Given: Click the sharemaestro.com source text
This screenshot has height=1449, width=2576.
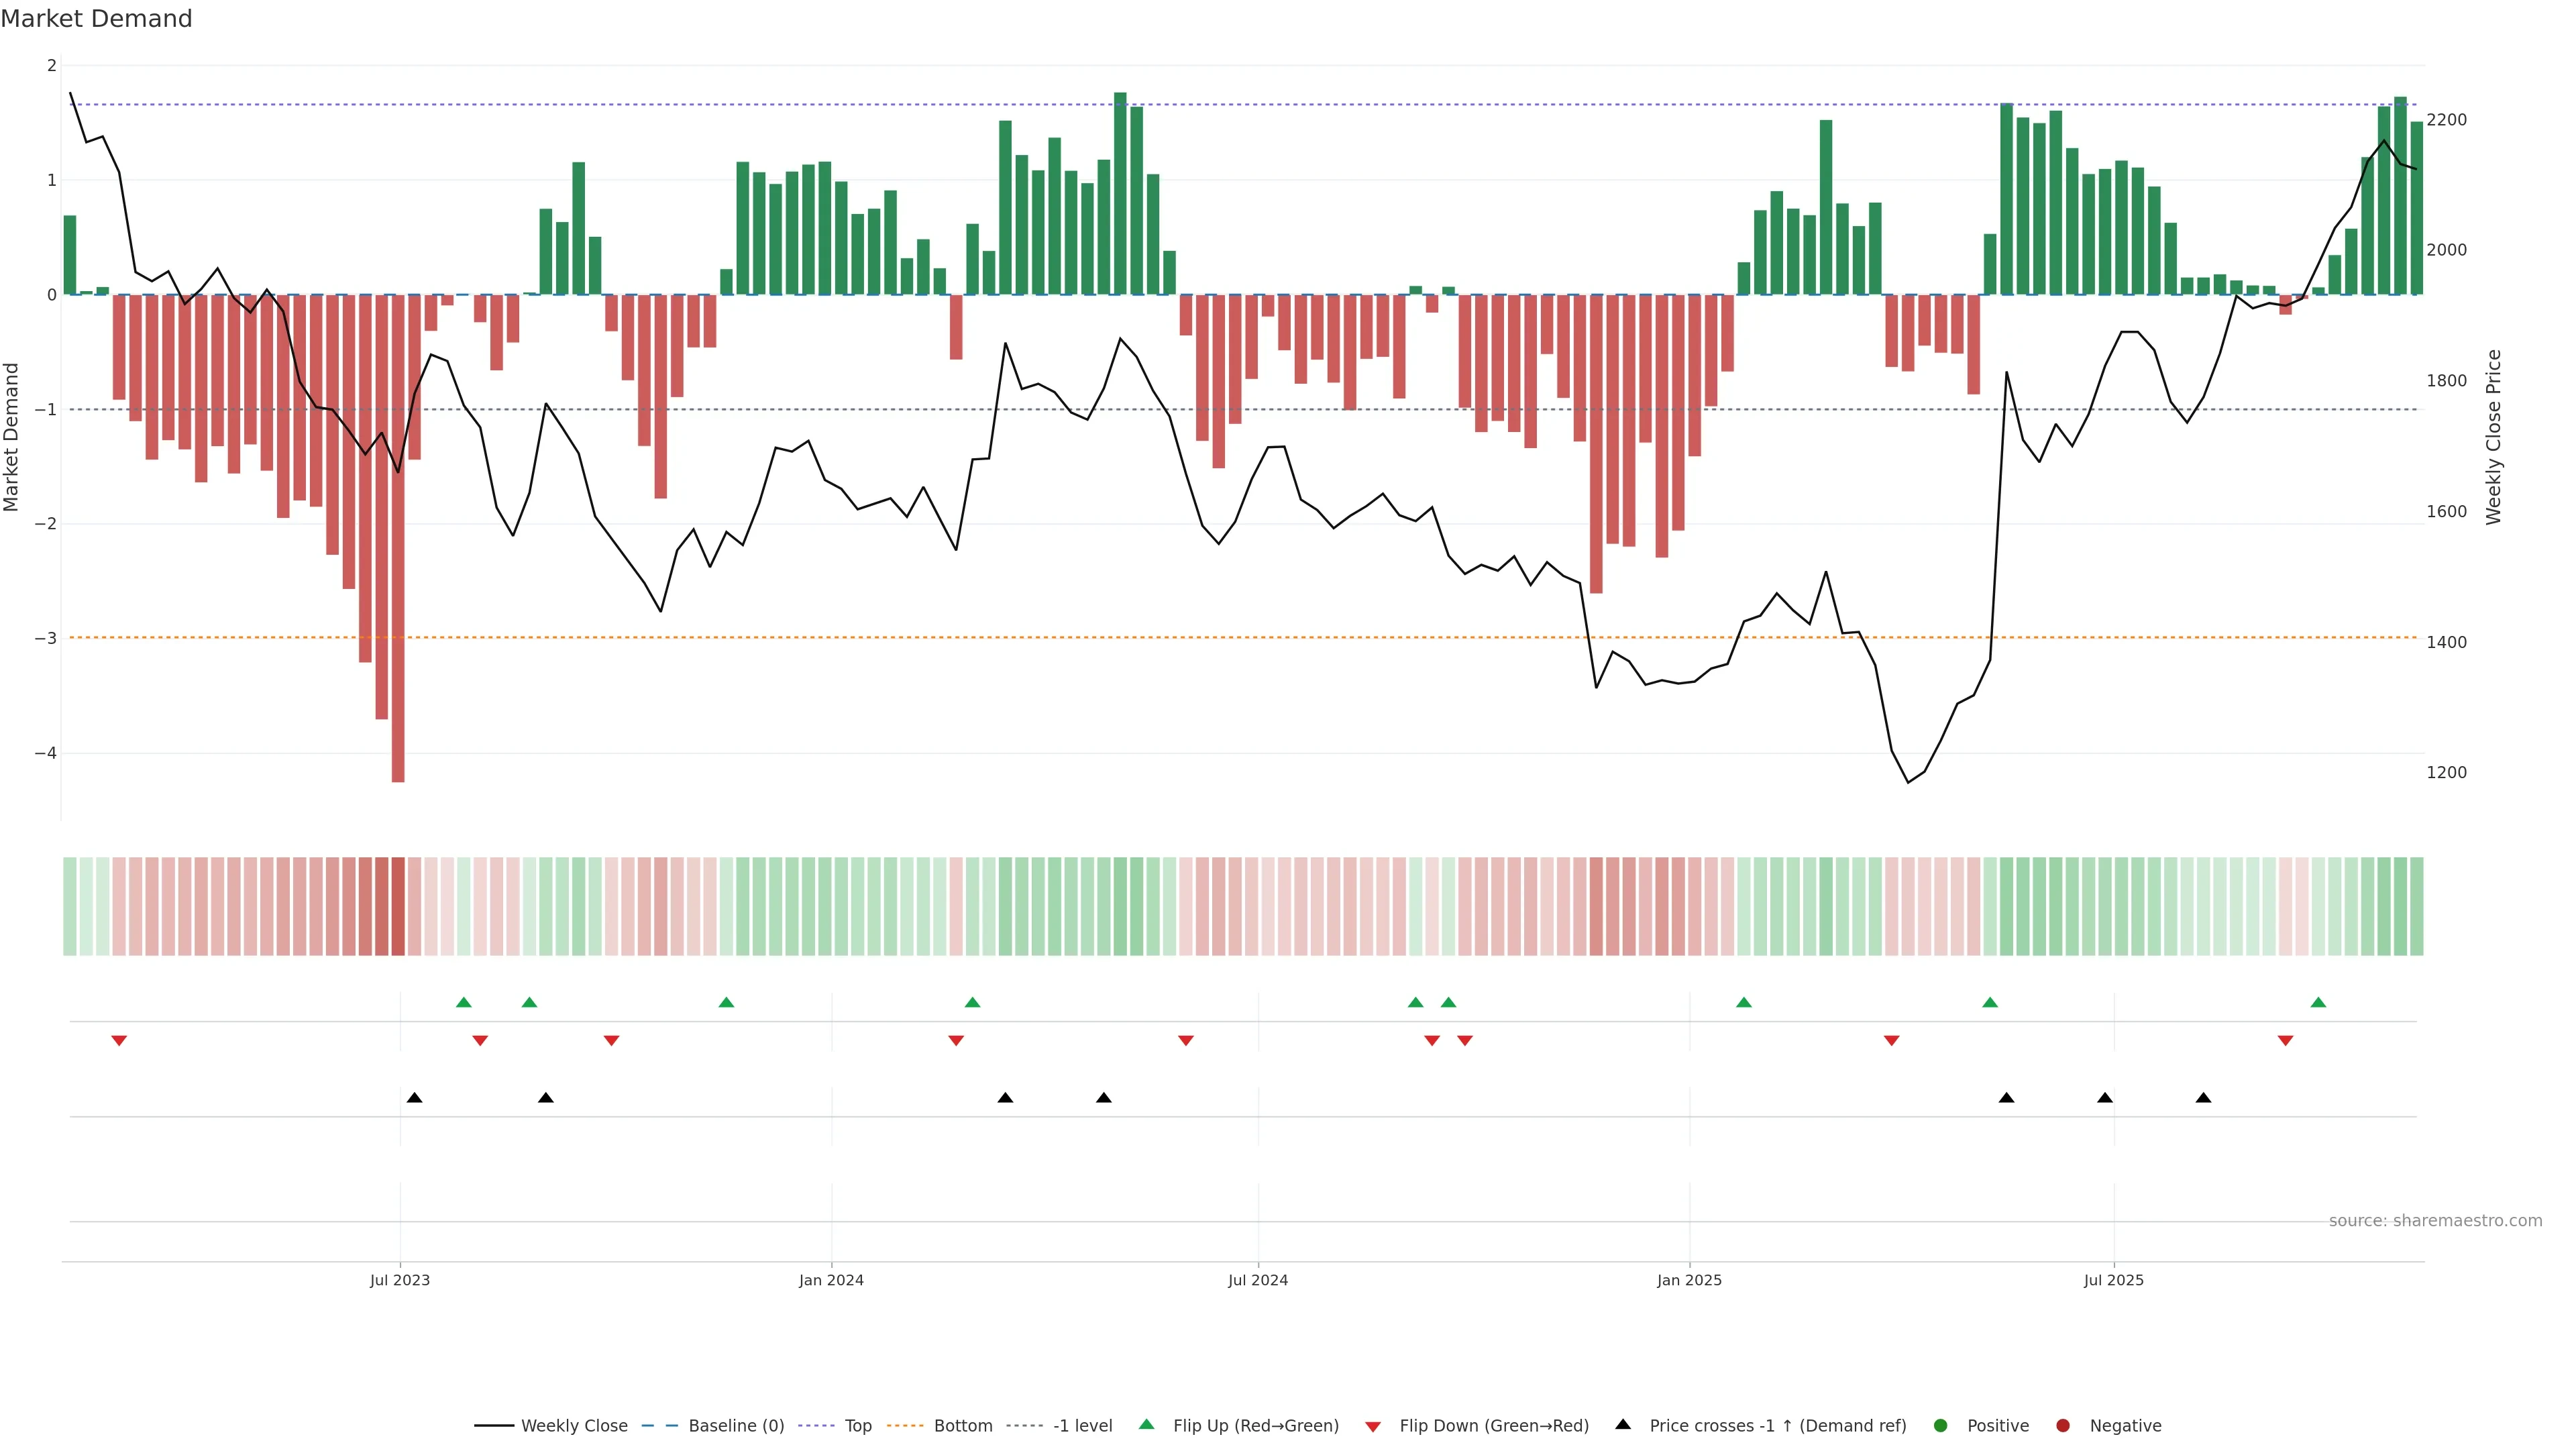Looking at the screenshot, I should coord(2435,1221).
